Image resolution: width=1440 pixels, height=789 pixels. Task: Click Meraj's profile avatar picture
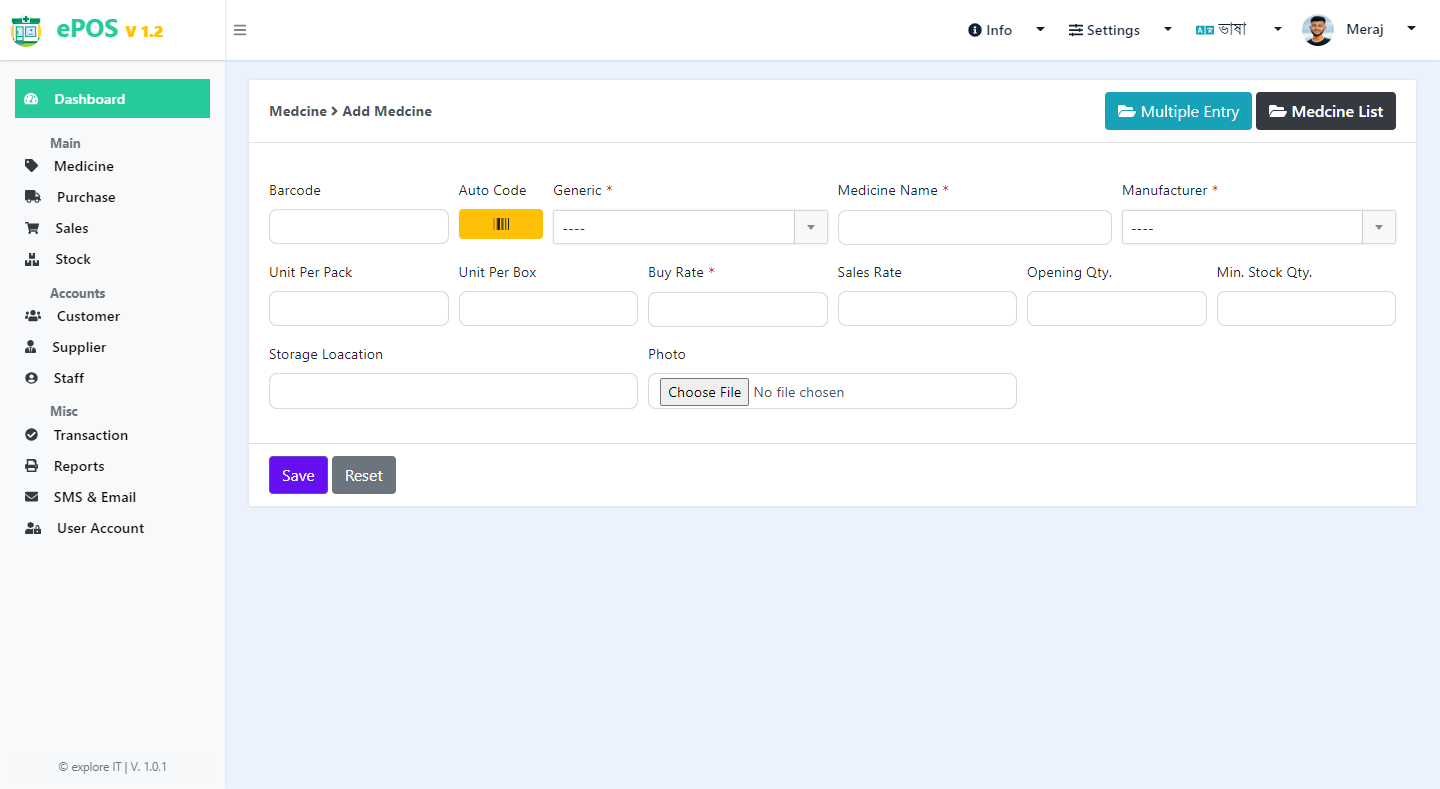point(1318,30)
